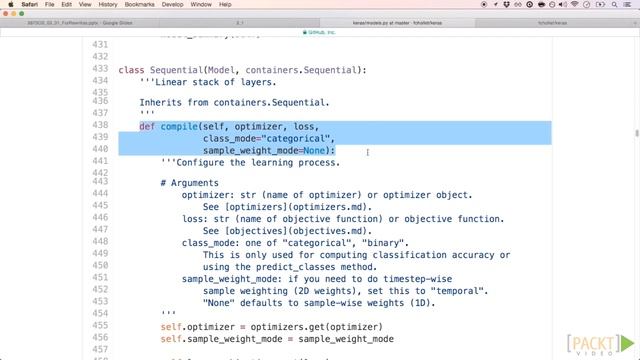Click the GitHub, Inc. address field
640x360 pixels.
(319, 32)
